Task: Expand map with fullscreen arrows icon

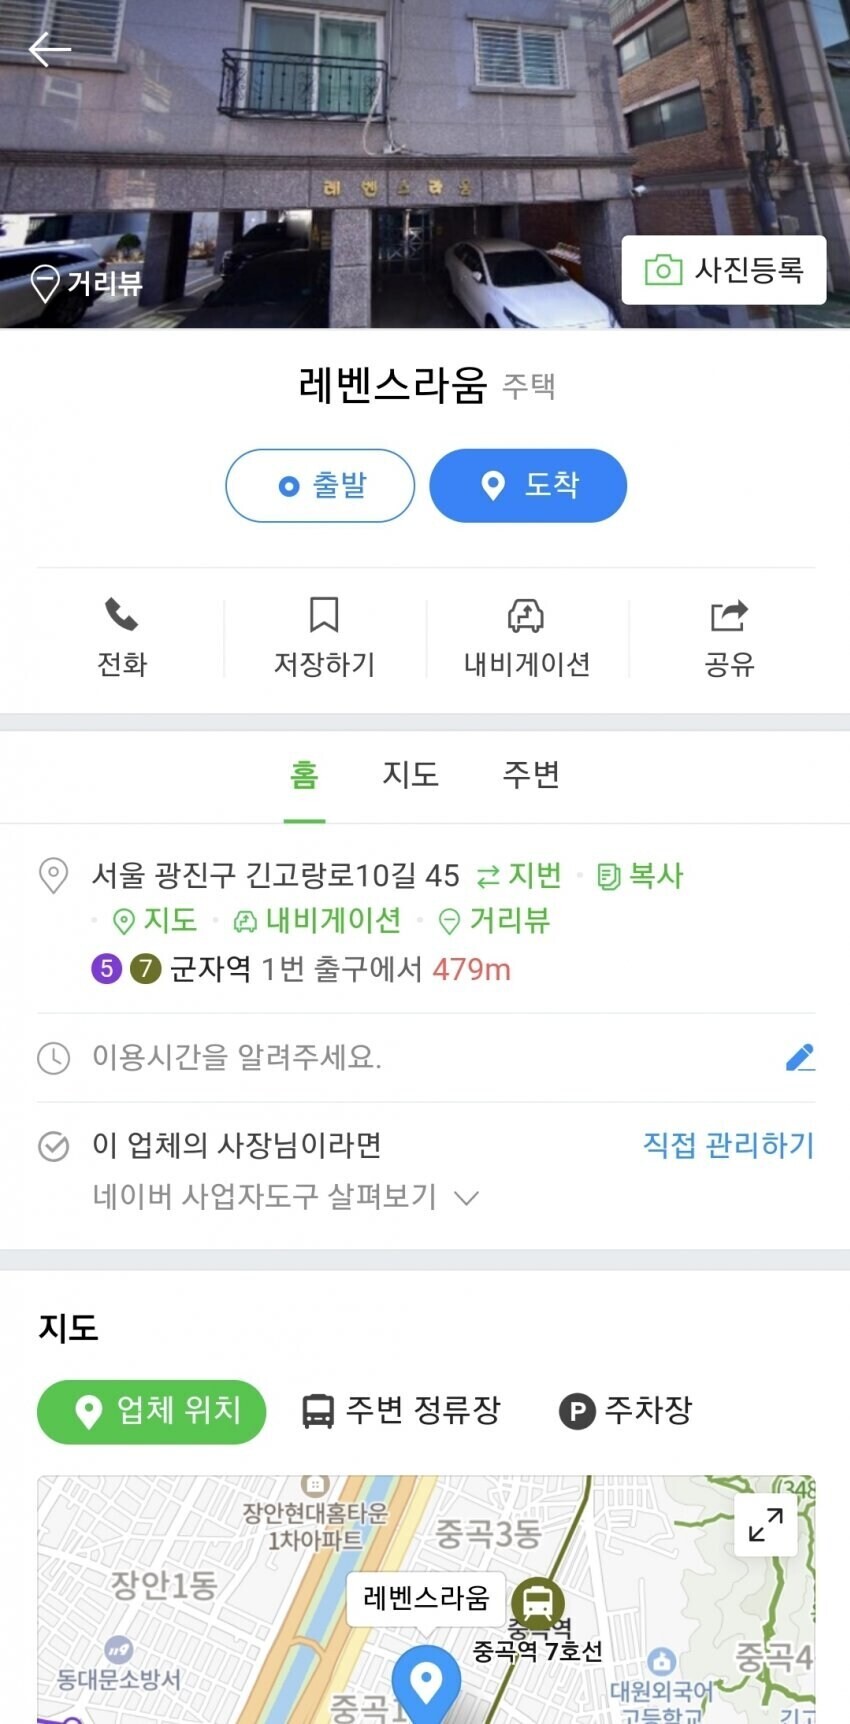Action: pos(766,1525)
